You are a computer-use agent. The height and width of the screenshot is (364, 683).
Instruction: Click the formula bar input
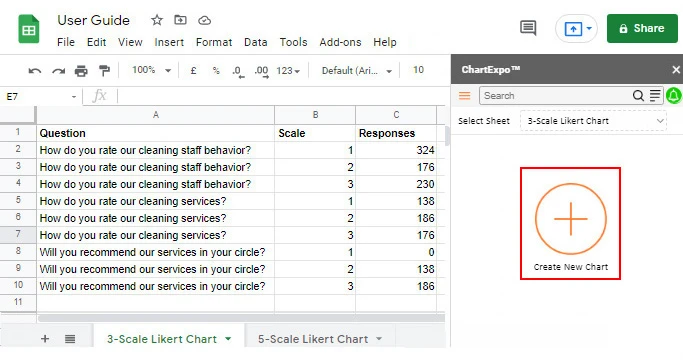pyautogui.click(x=281, y=96)
